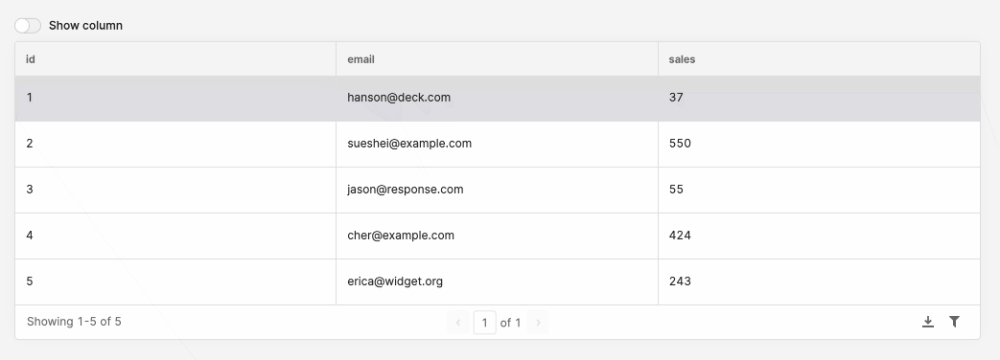
Task: Sort by the email column header
Action: (x=497, y=59)
